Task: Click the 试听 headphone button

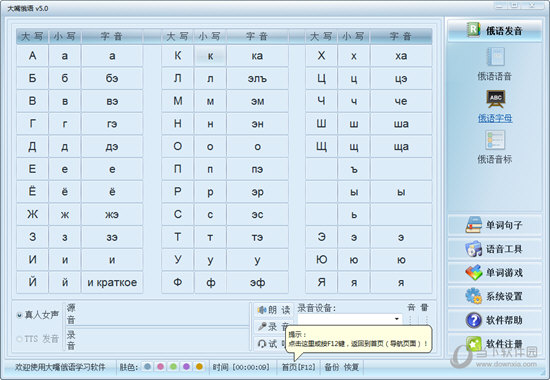Action: click(x=271, y=344)
